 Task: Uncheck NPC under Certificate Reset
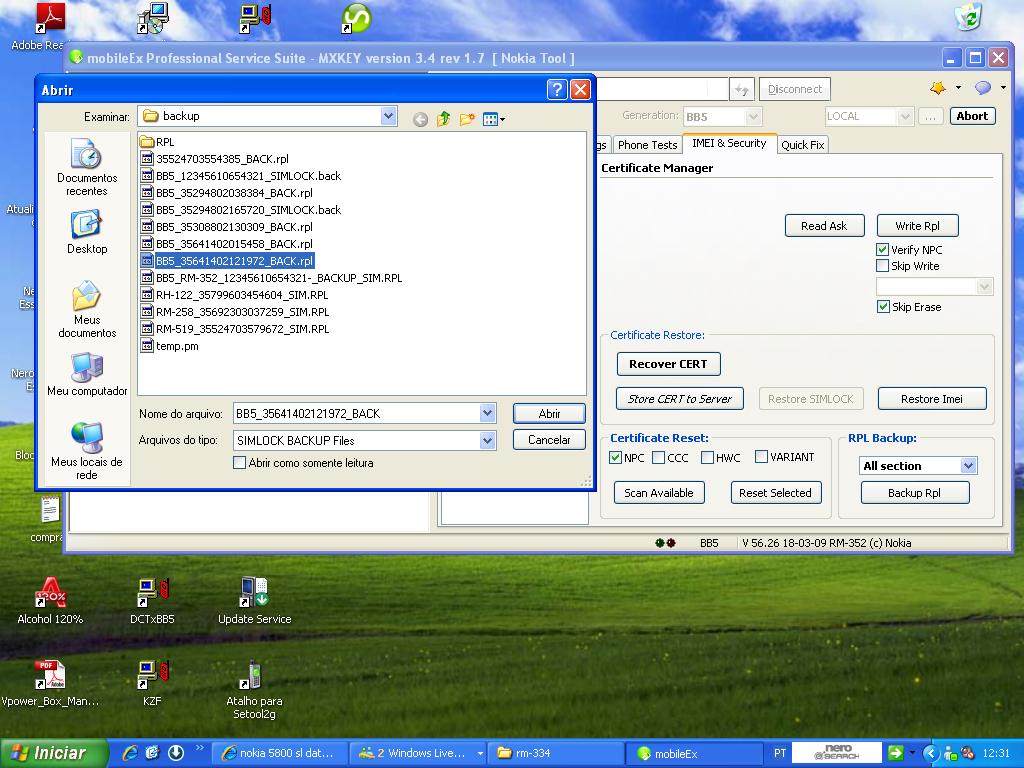click(615, 457)
